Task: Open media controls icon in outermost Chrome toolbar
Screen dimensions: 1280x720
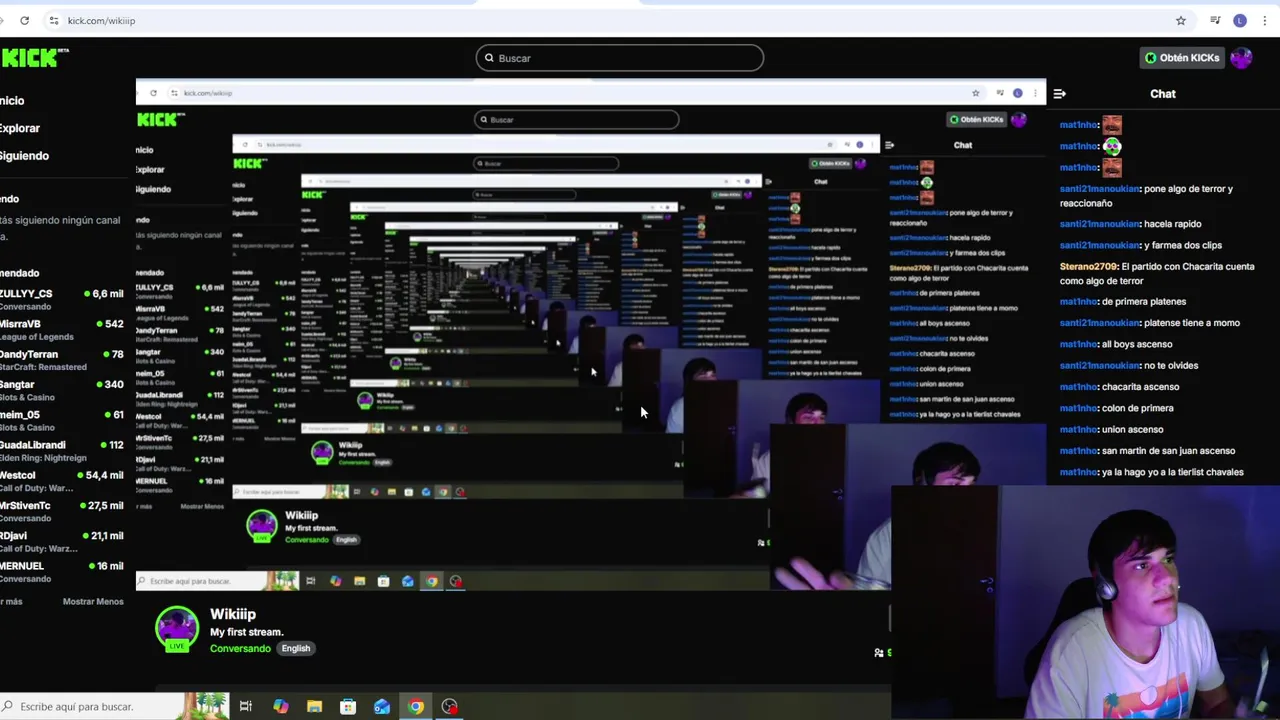Action: (1215, 20)
